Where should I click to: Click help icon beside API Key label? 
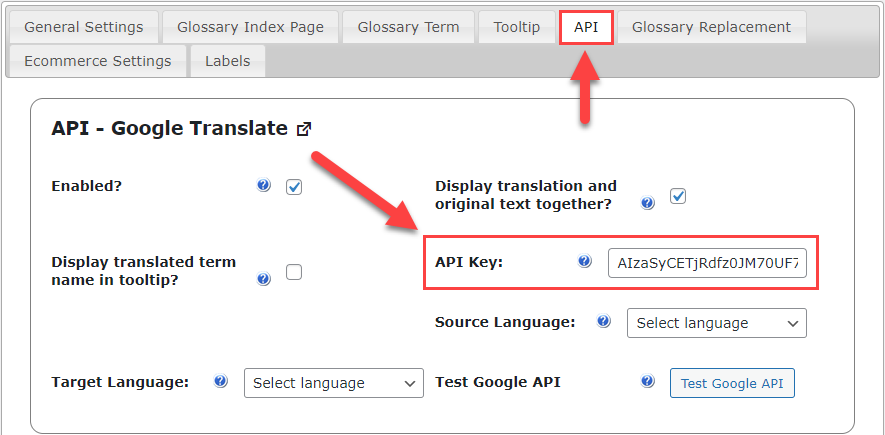tap(585, 261)
